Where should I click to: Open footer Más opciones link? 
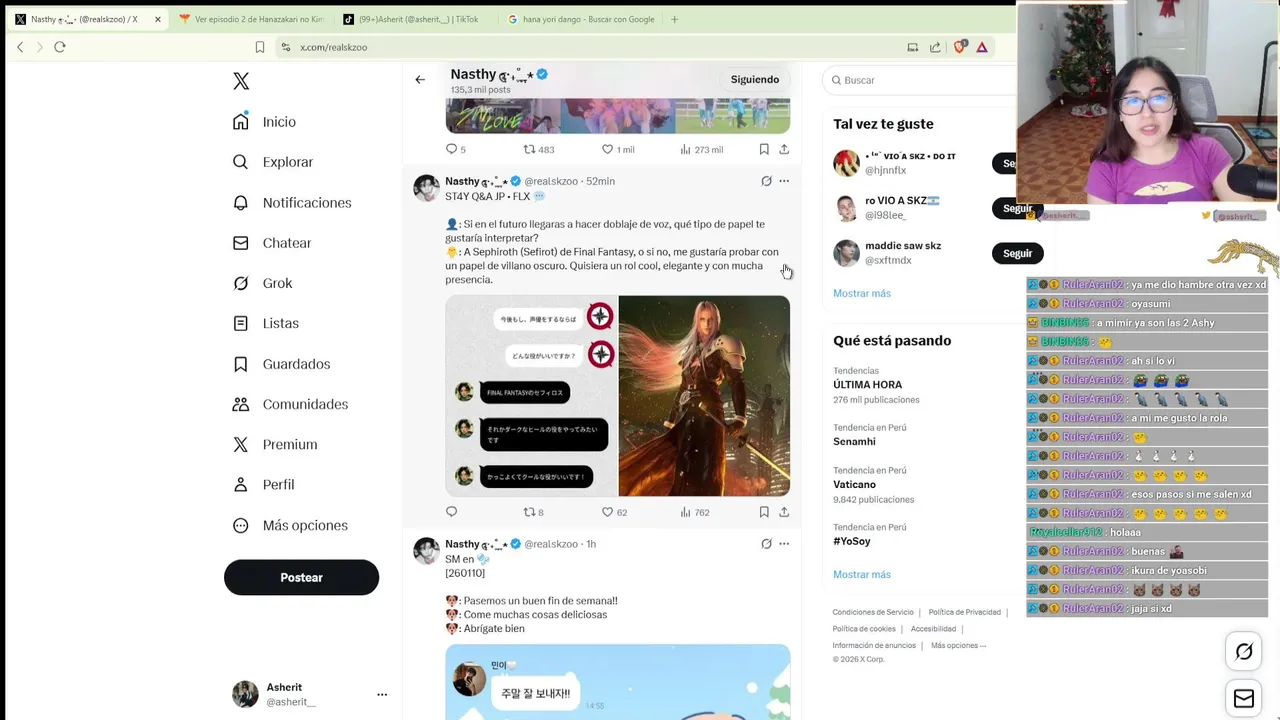coord(958,646)
